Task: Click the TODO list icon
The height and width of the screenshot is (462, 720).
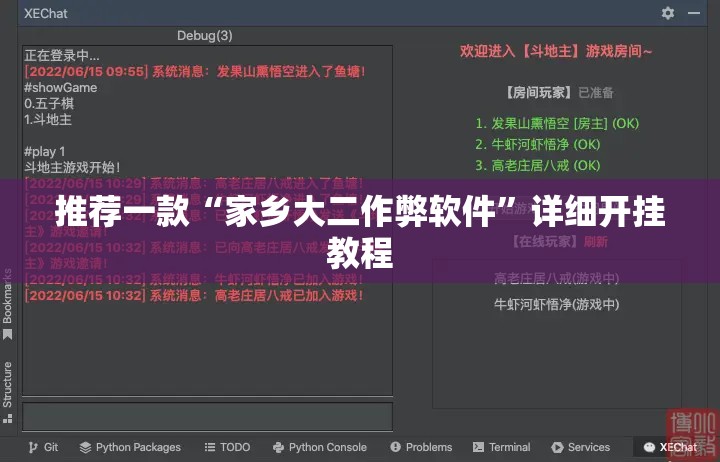Action: [x=210, y=447]
